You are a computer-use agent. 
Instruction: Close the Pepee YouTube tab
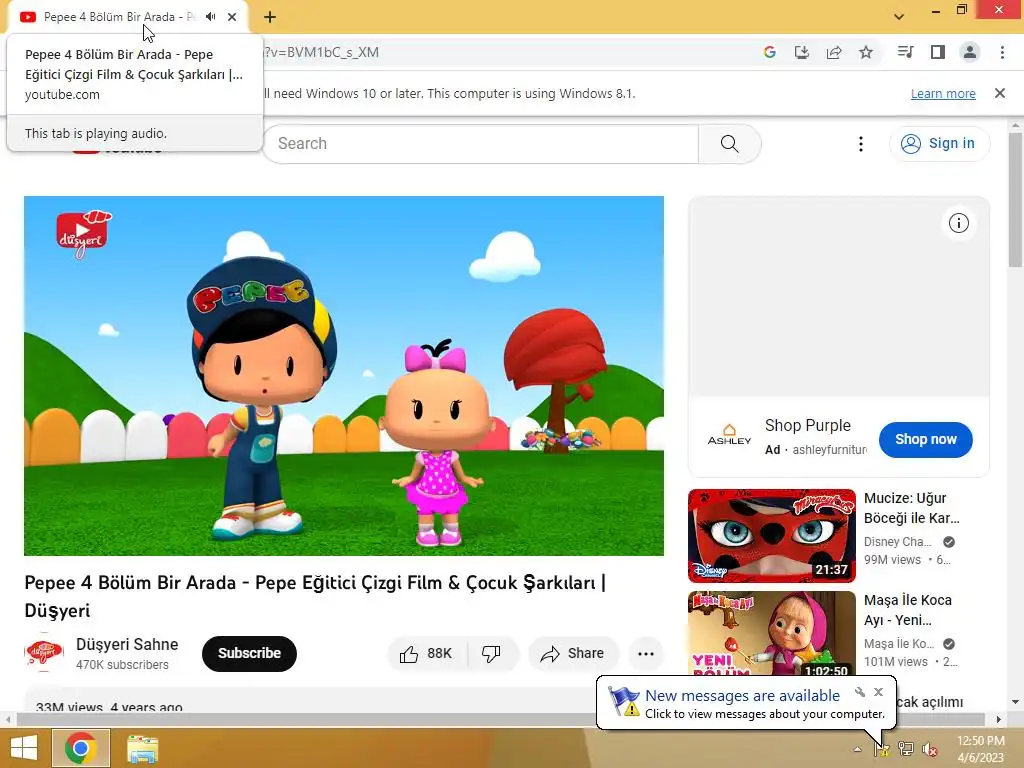click(232, 17)
